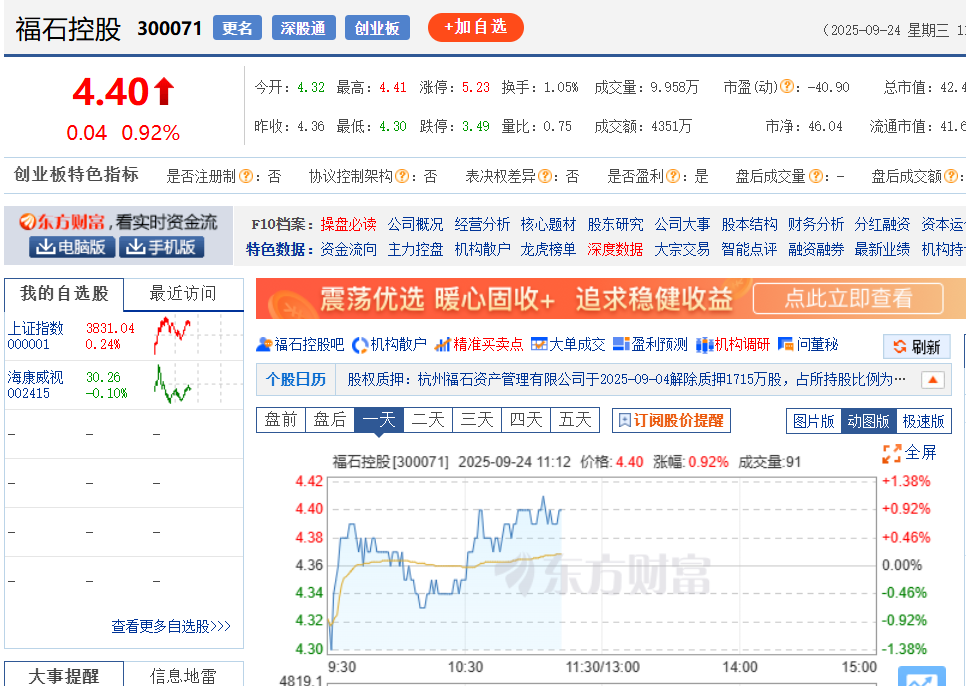This screenshot has height=686, width=966.
Task: Click the 盘后成交量 help question icon
Action: click(x=815, y=176)
